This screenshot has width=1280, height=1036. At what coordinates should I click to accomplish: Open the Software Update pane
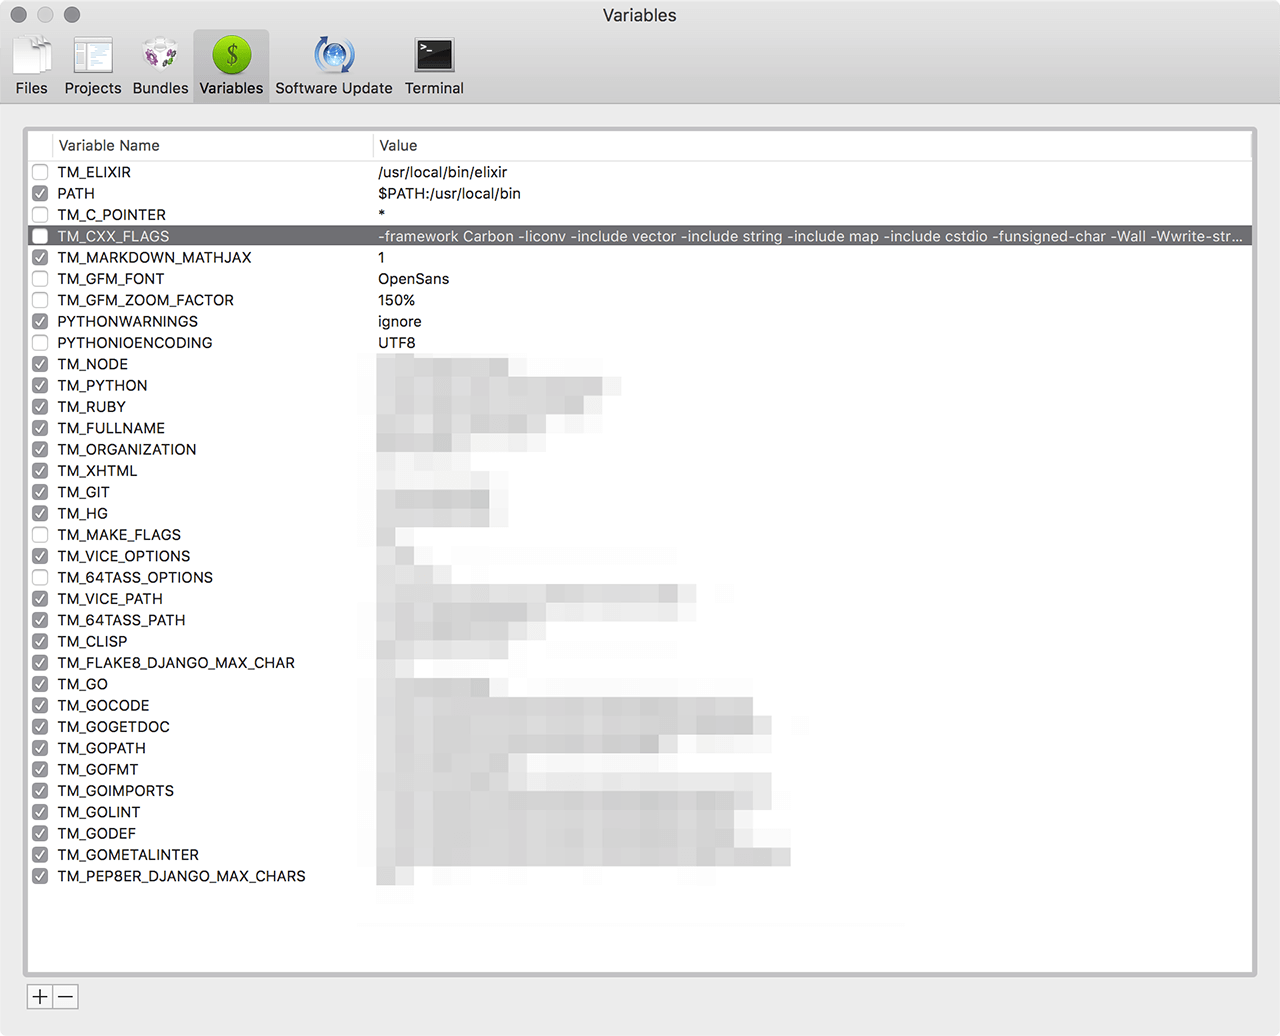tap(334, 66)
